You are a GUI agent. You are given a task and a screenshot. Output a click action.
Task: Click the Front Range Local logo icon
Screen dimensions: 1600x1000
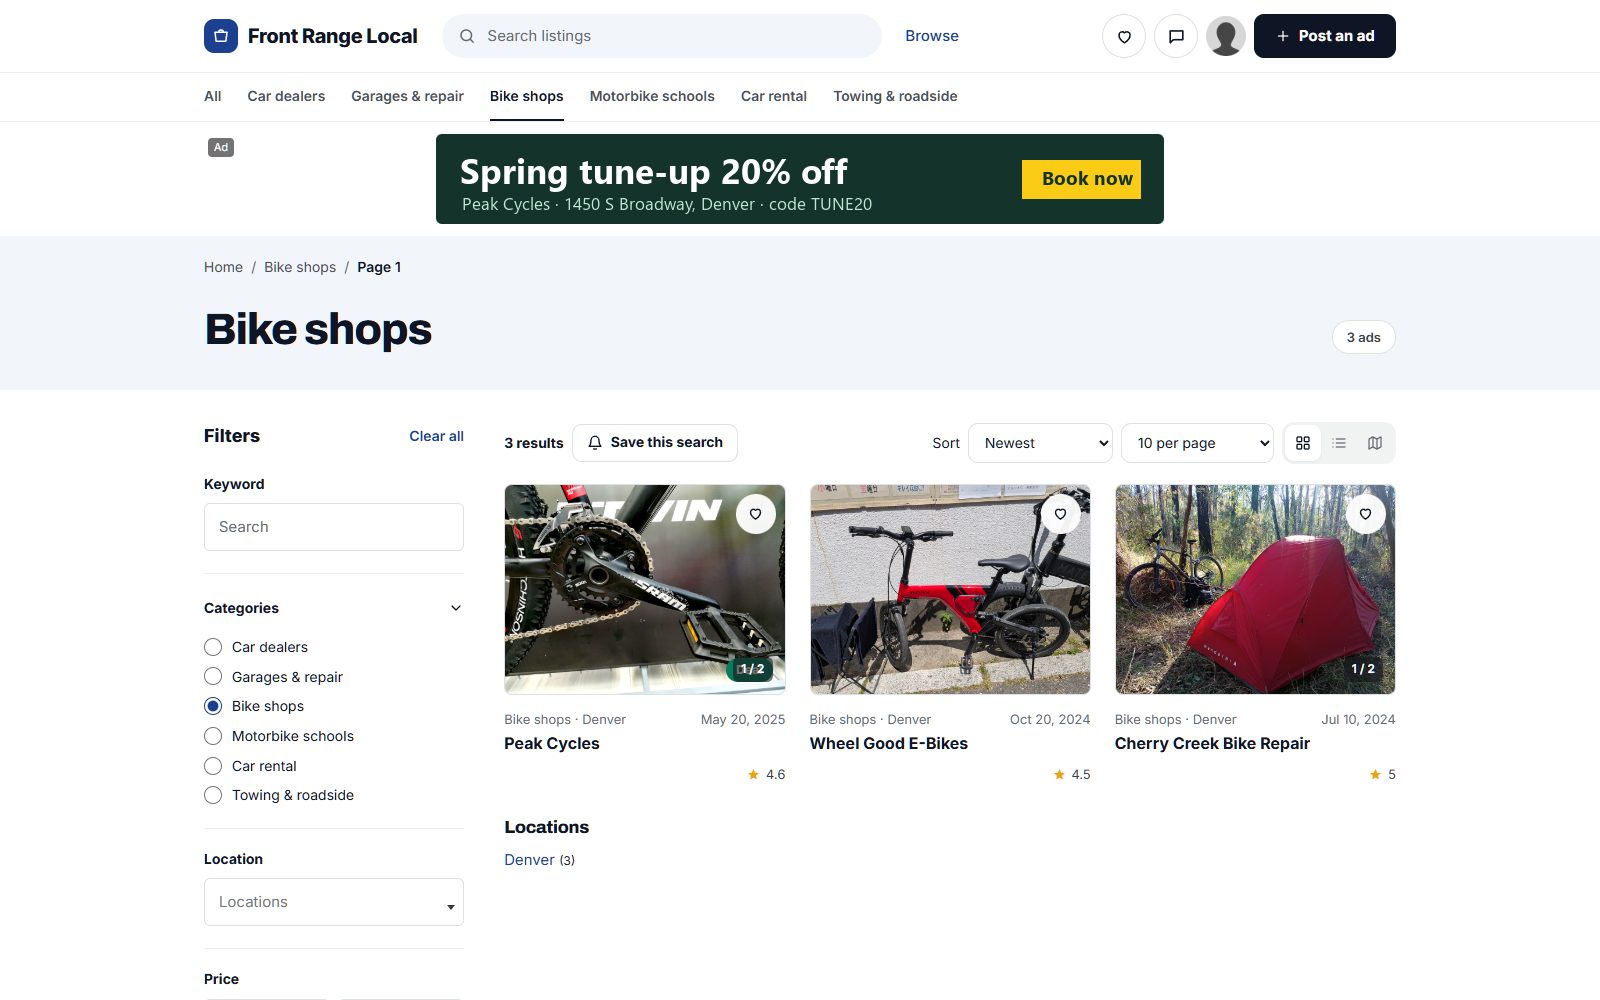click(x=221, y=36)
